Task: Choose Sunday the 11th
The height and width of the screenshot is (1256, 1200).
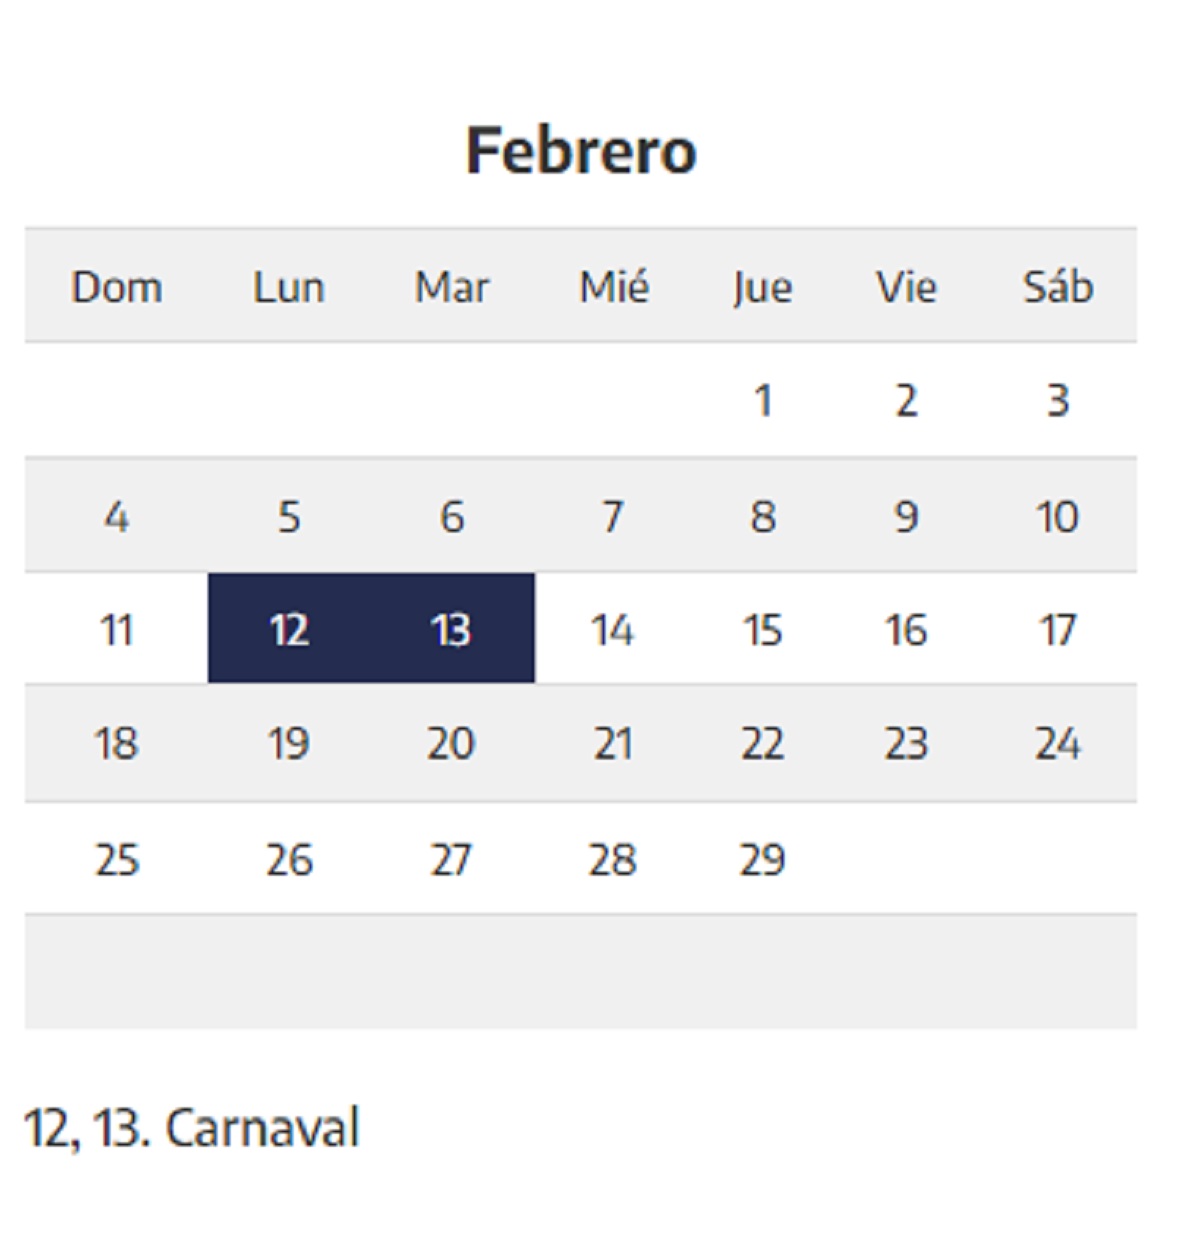Action: (117, 630)
